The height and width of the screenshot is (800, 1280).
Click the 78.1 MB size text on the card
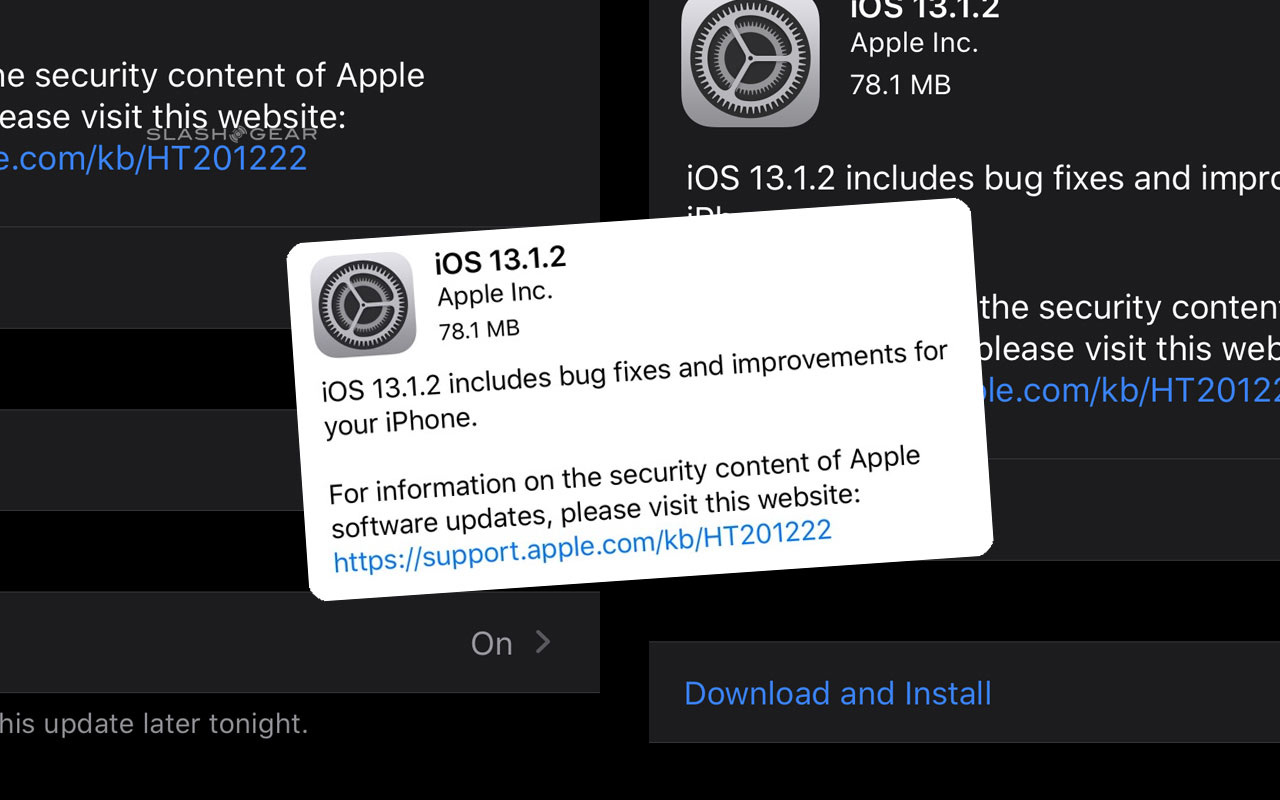[x=478, y=329]
